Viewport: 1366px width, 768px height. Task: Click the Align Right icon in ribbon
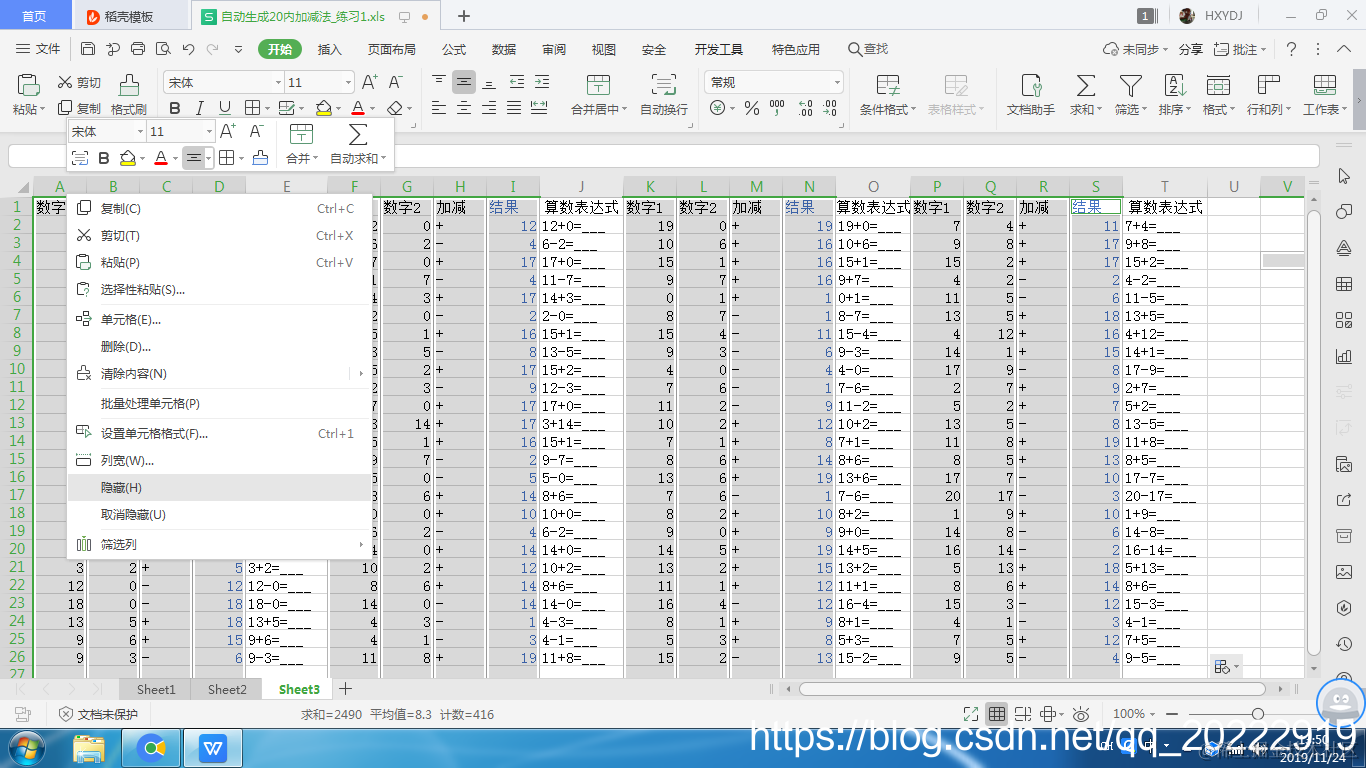(x=490, y=108)
